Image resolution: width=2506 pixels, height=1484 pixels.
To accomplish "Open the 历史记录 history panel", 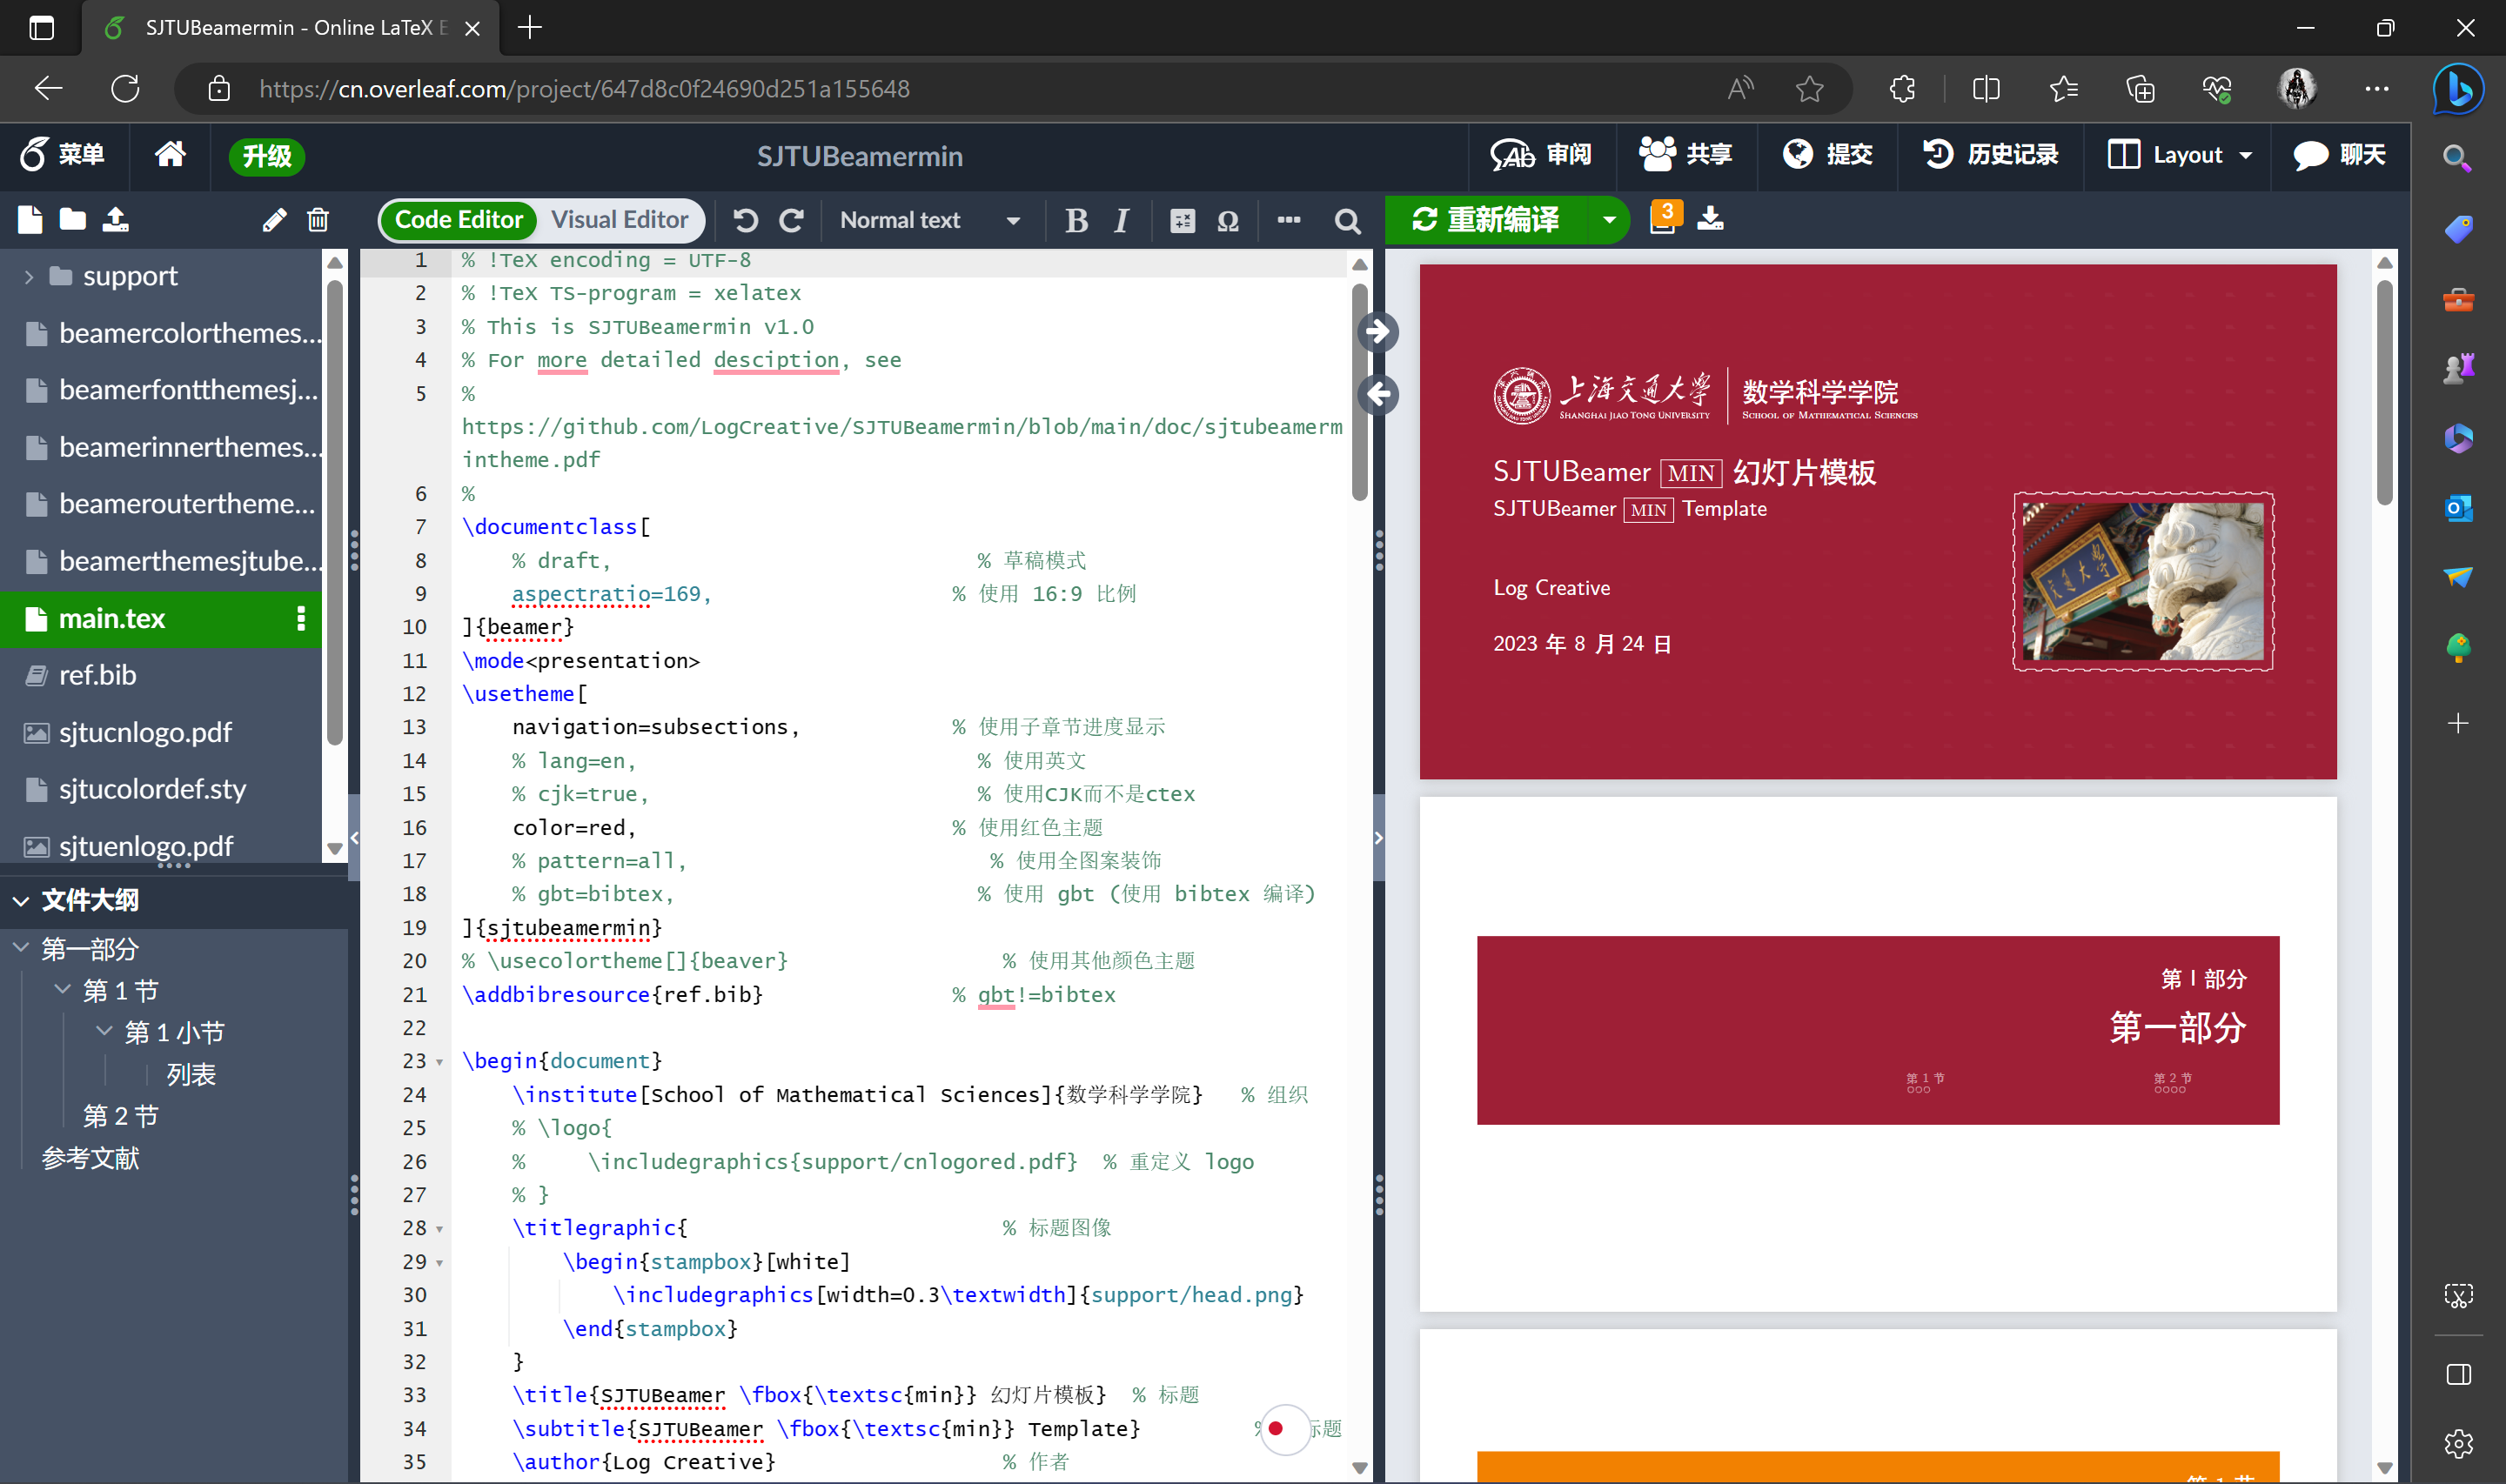I will click(x=1989, y=155).
